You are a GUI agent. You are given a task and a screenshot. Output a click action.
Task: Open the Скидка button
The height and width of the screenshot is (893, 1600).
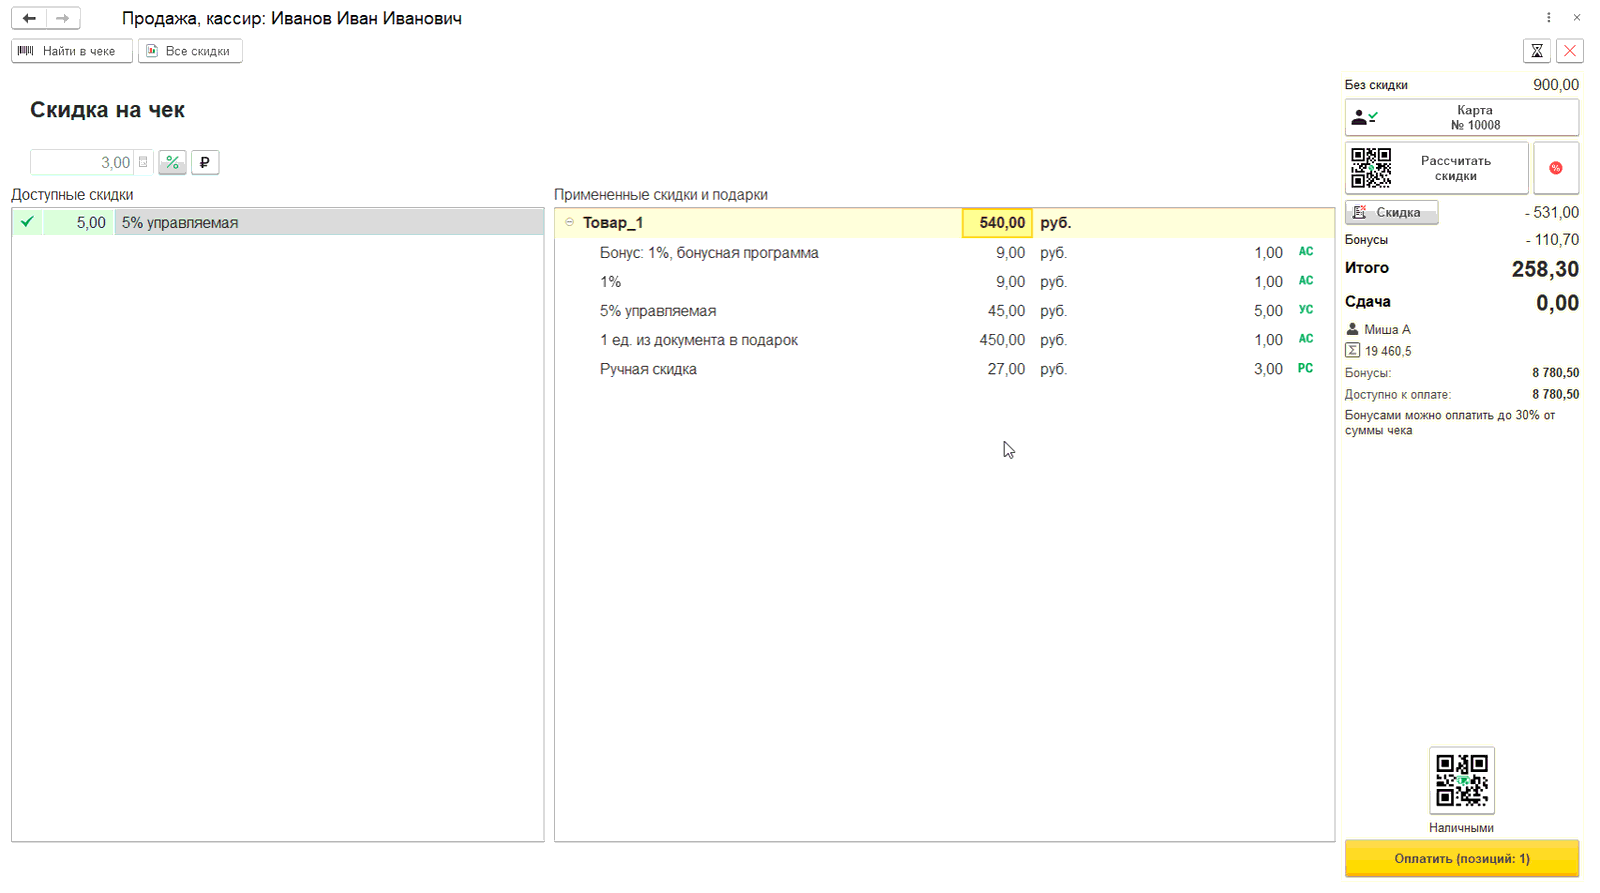tap(1391, 212)
